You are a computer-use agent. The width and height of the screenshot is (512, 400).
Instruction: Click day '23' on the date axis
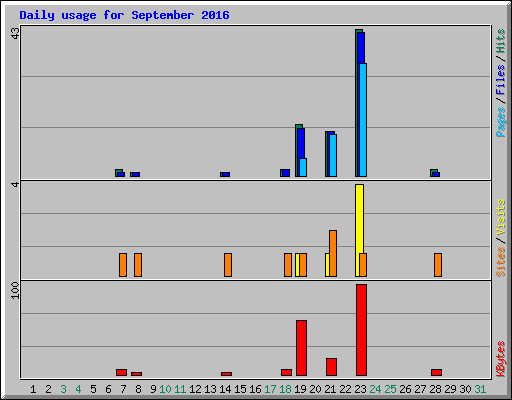click(360, 389)
